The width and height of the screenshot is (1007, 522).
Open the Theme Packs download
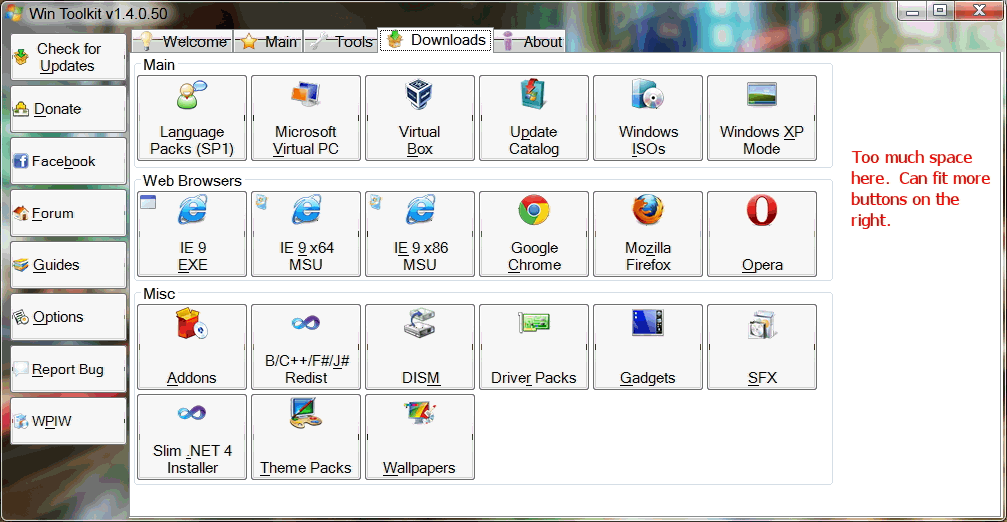[306, 437]
